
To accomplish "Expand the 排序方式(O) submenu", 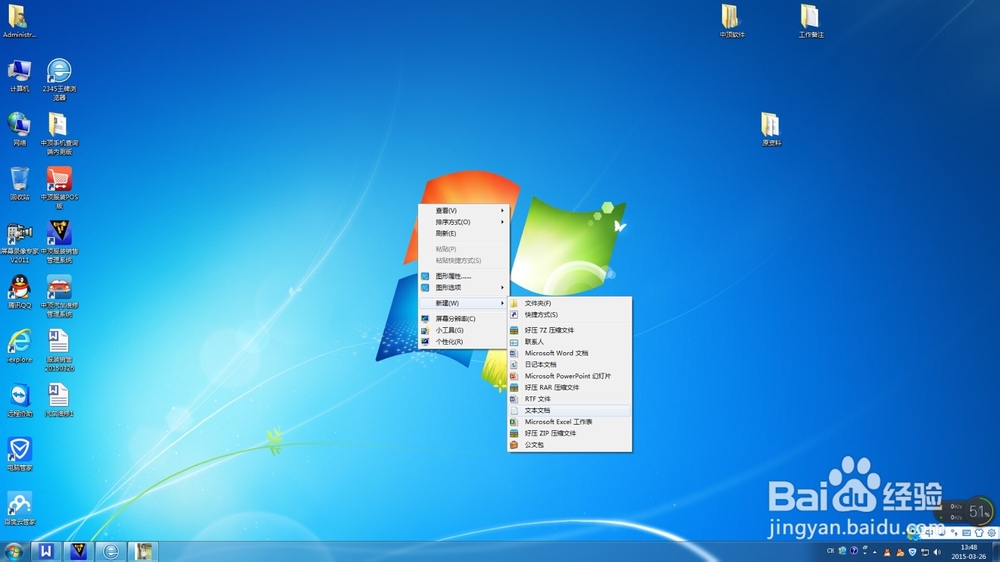I will 464,222.
